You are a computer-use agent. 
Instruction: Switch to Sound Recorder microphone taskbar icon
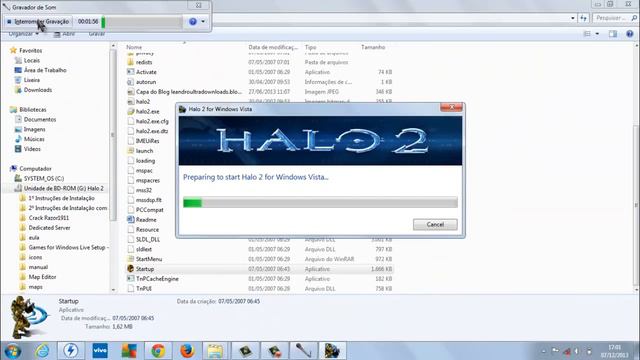click(x=303, y=351)
